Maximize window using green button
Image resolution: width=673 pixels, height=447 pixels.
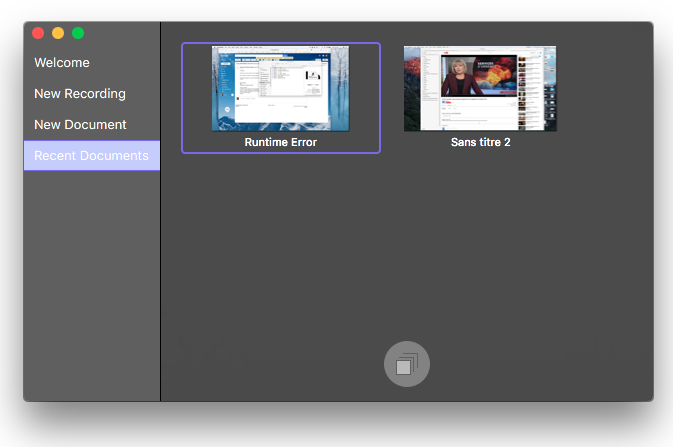click(x=78, y=33)
